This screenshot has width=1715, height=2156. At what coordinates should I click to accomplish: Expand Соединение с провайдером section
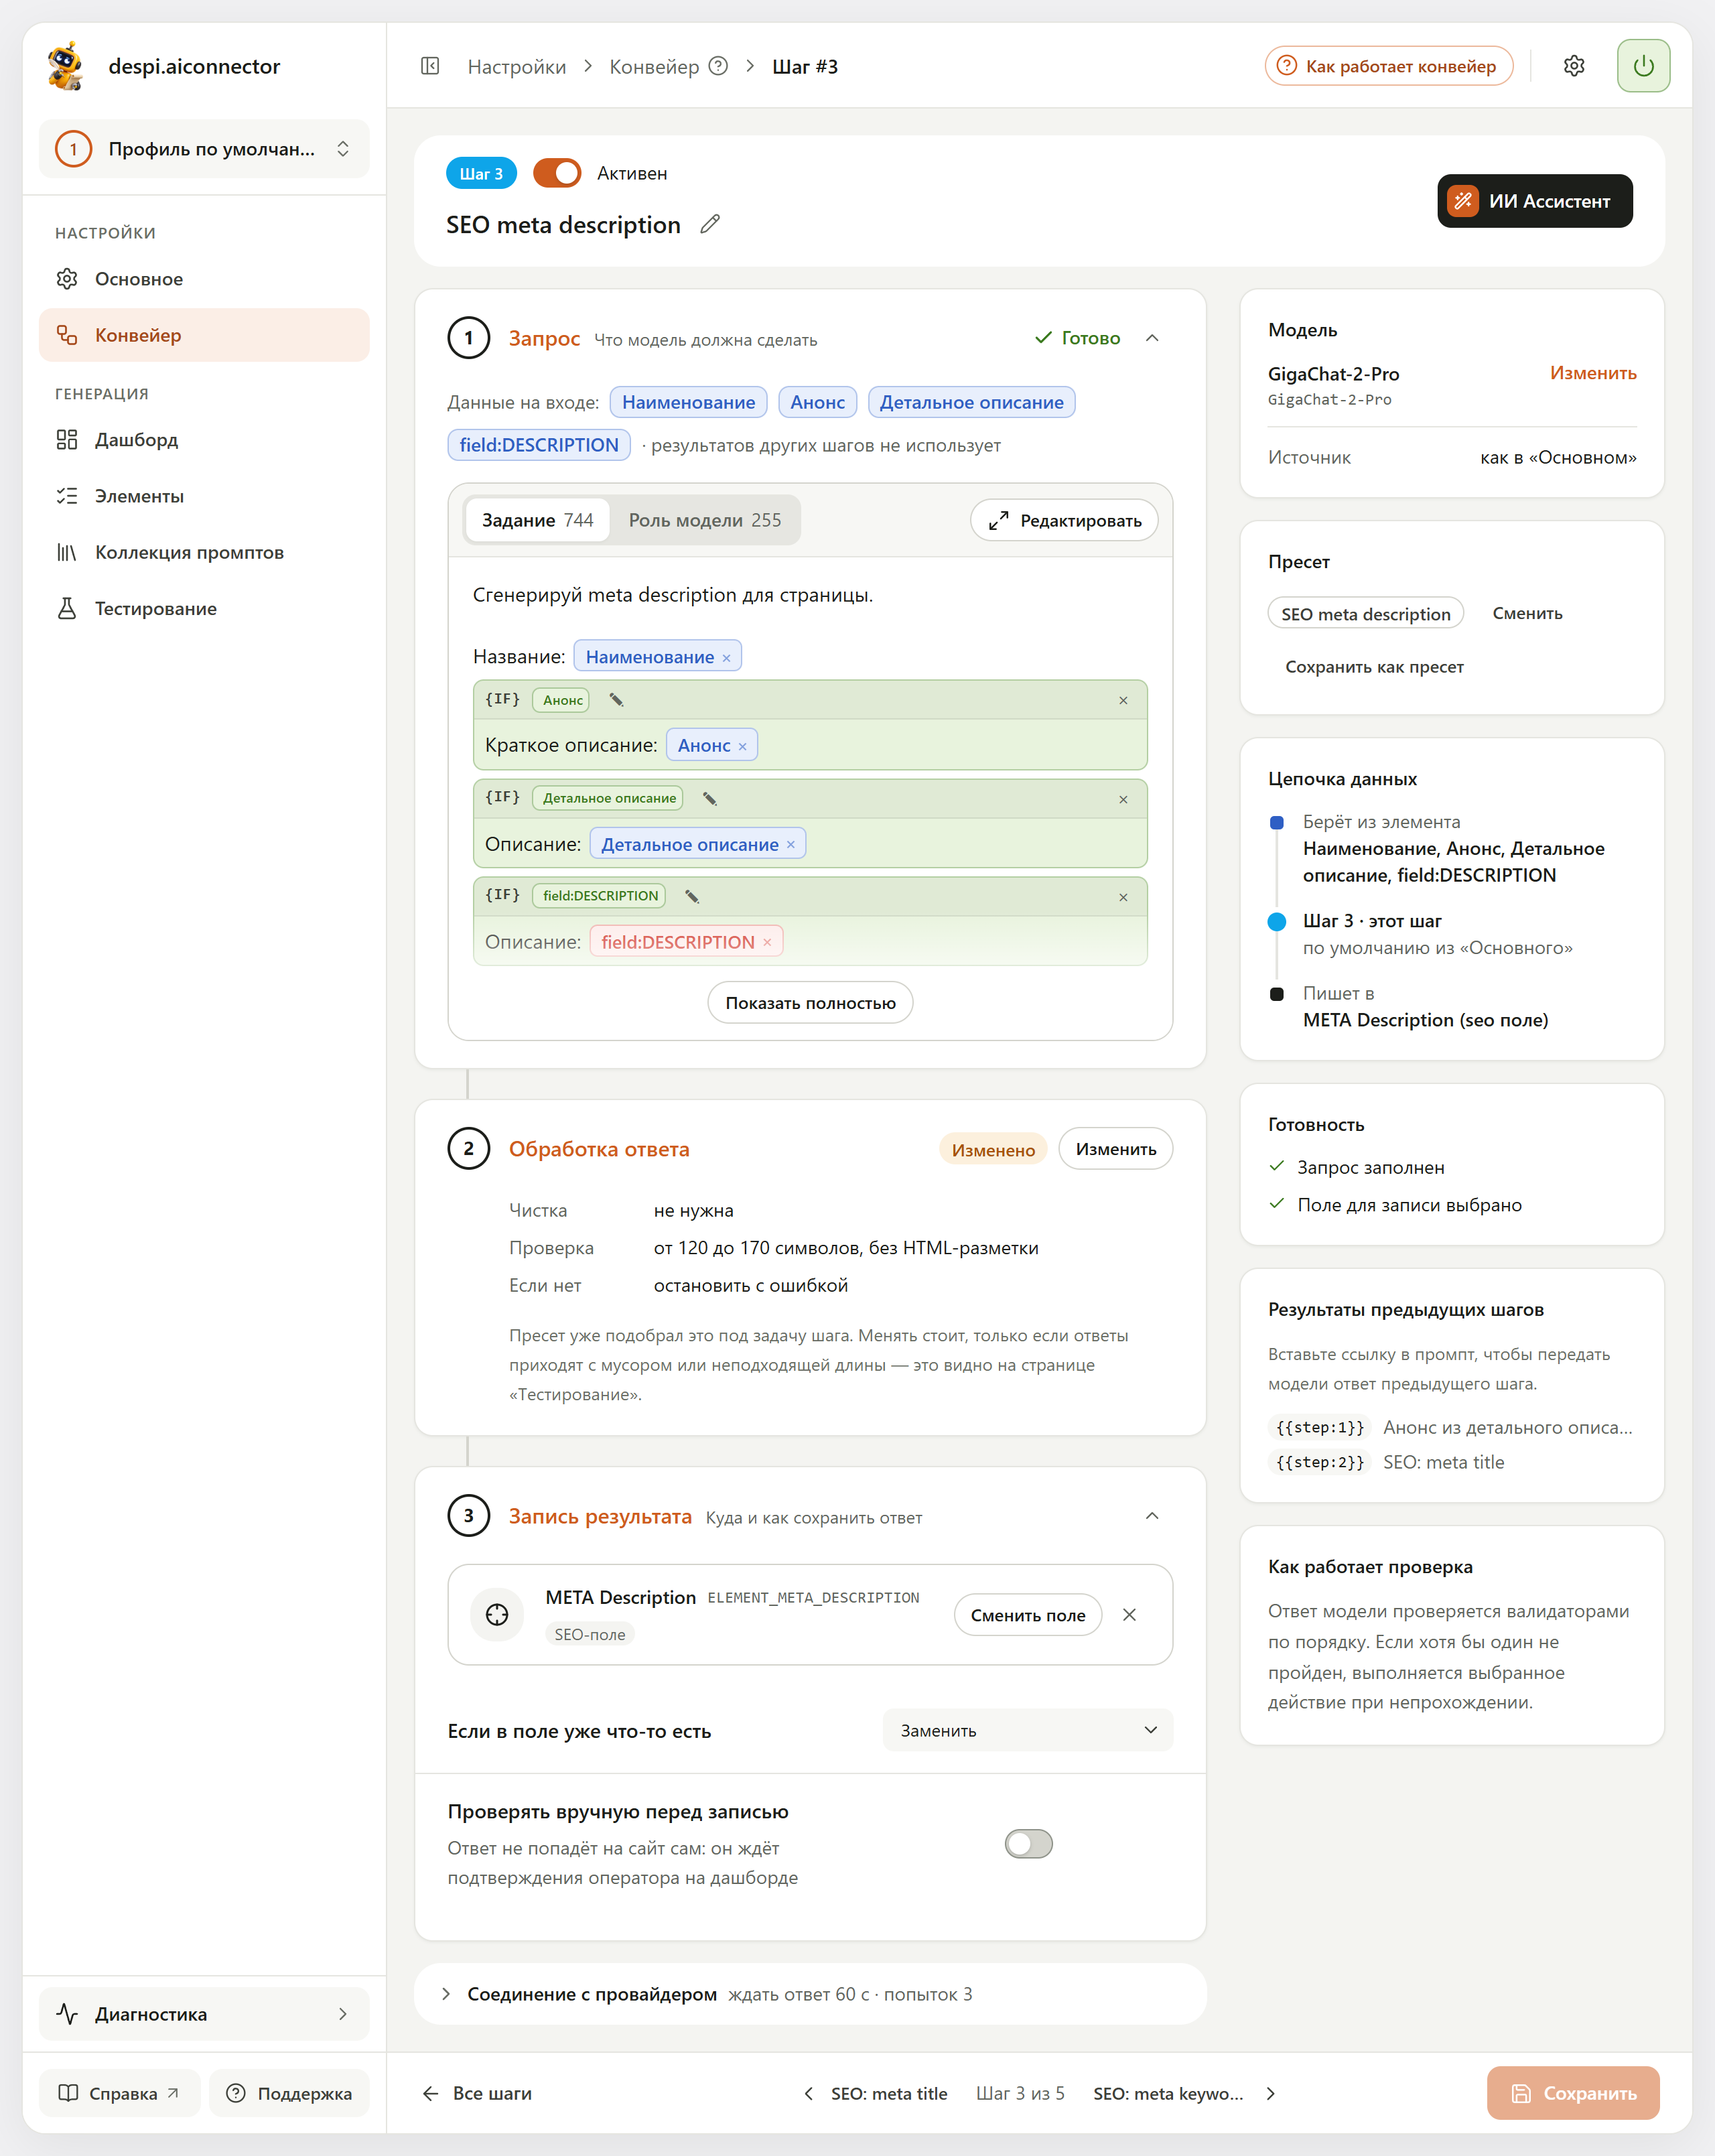810,1993
